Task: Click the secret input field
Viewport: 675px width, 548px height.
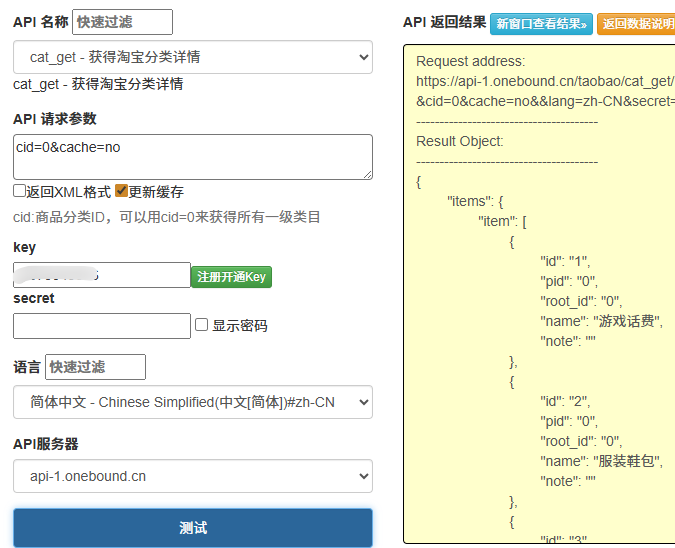Action: (102, 326)
